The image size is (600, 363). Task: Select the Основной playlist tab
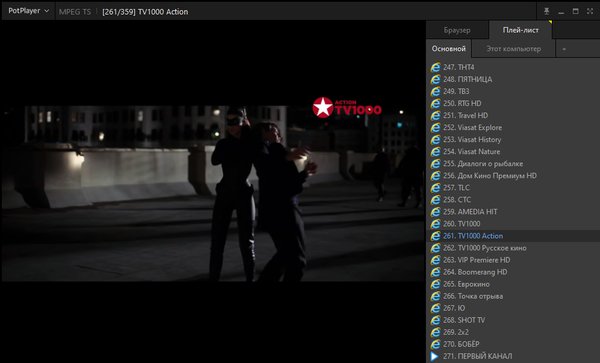(x=448, y=49)
